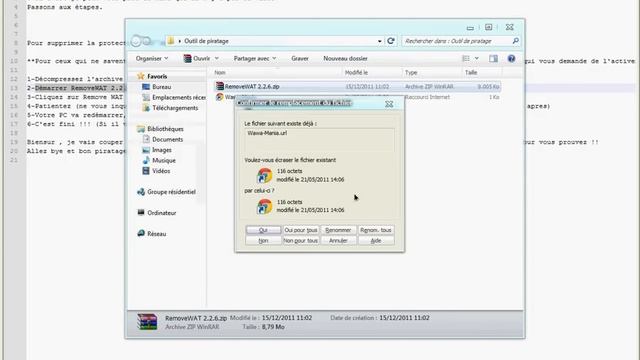
Task: Select Groupe résidentiel in the sidebar
Action: click(x=171, y=192)
